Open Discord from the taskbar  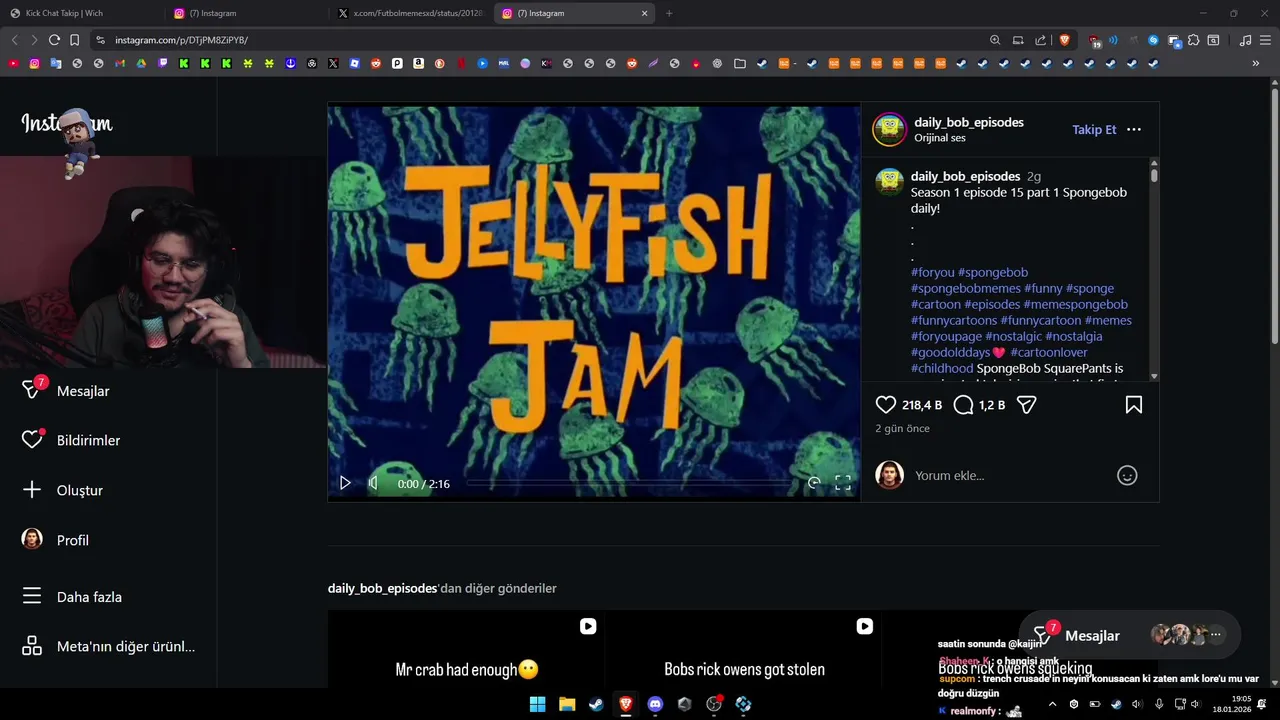655,704
